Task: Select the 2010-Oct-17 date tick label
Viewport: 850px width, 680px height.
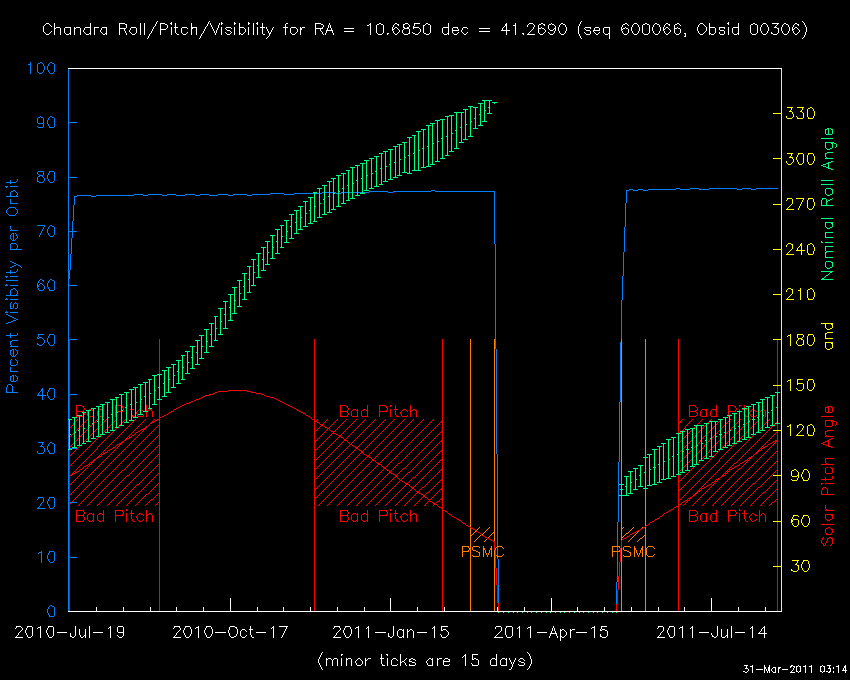Action: 231,632
